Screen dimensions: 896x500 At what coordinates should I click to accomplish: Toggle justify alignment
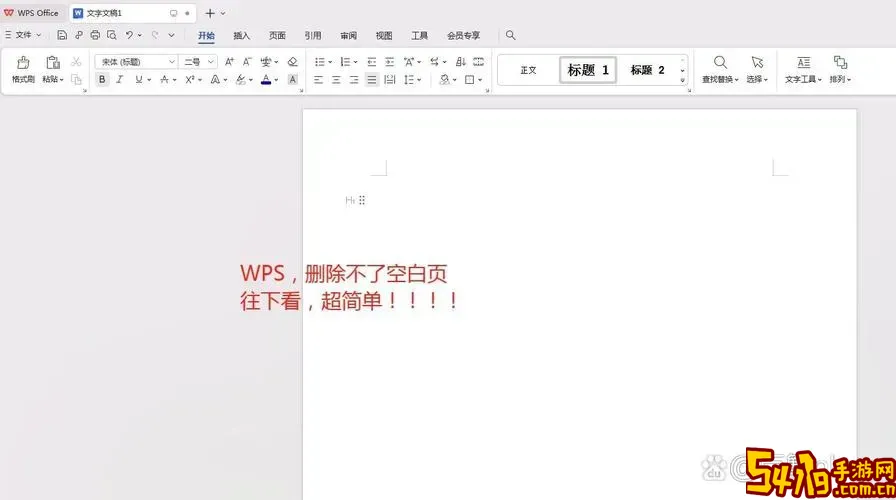(372, 80)
